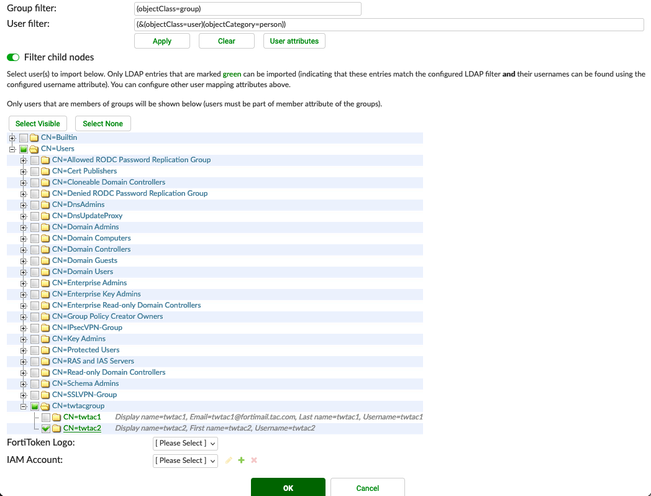Collapse the CN=twtacgroup tree node

click(24, 406)
